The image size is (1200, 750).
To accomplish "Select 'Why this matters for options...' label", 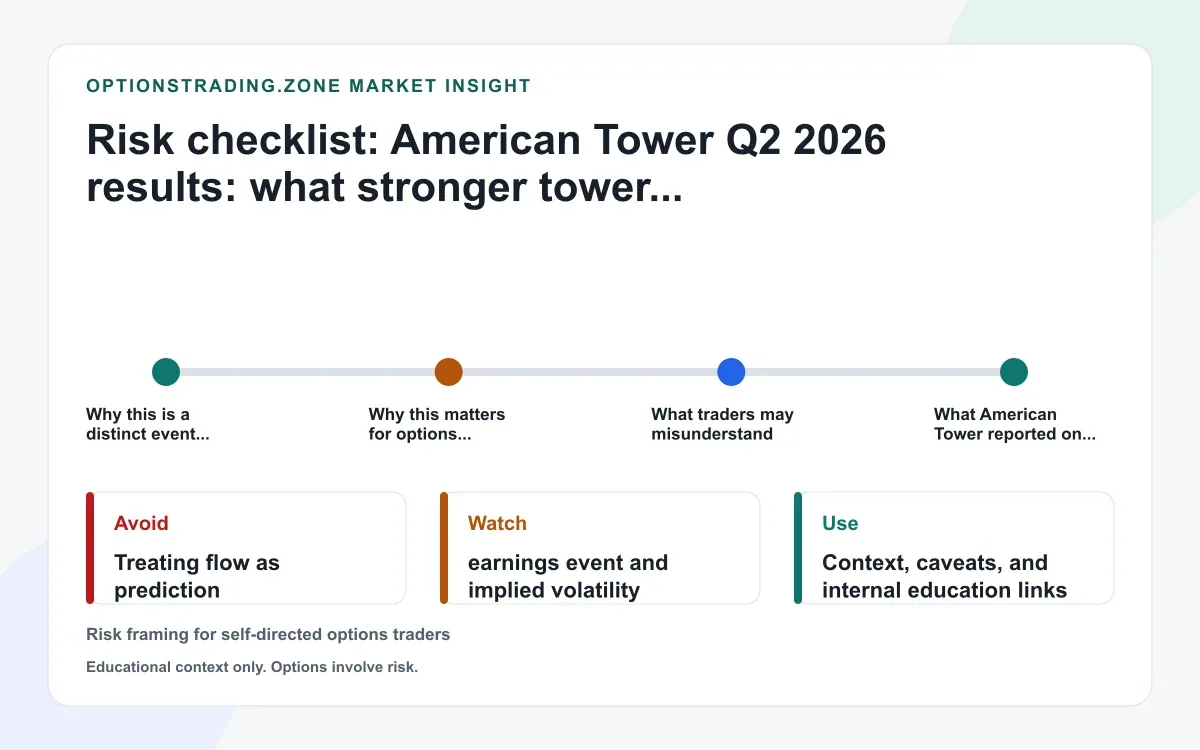I will coord(437,424).
